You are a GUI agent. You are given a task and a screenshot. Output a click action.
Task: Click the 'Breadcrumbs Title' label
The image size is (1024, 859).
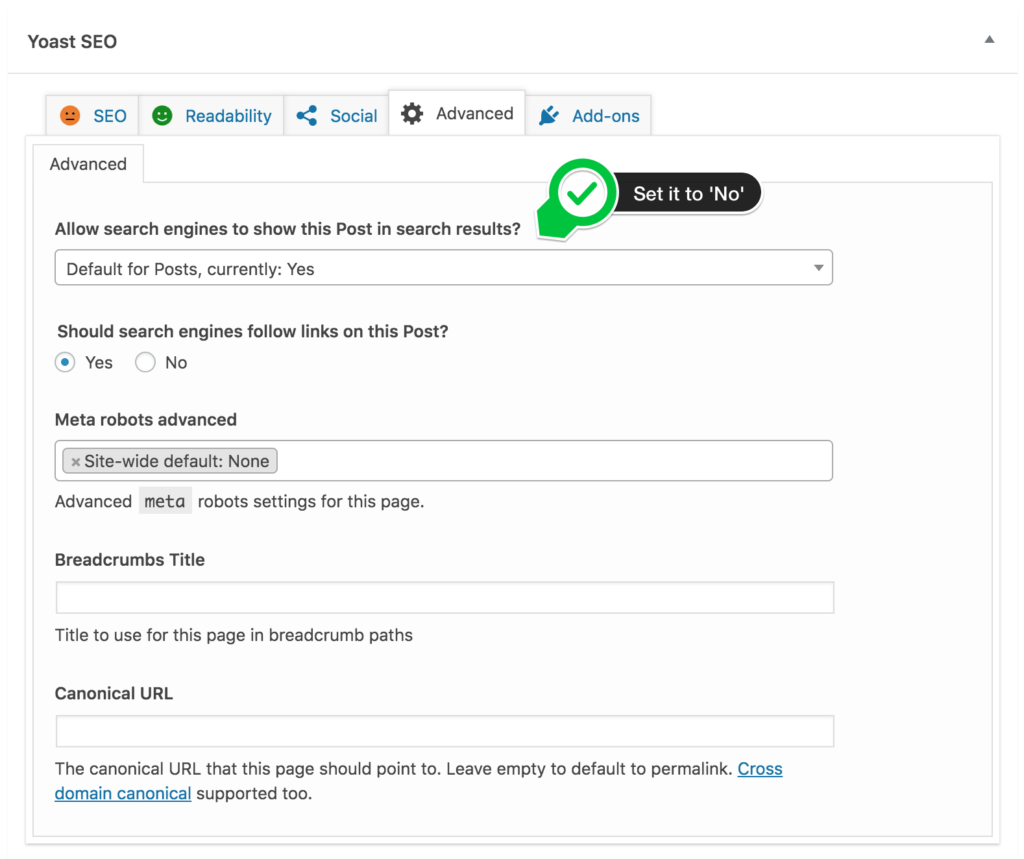coord(130,560)
